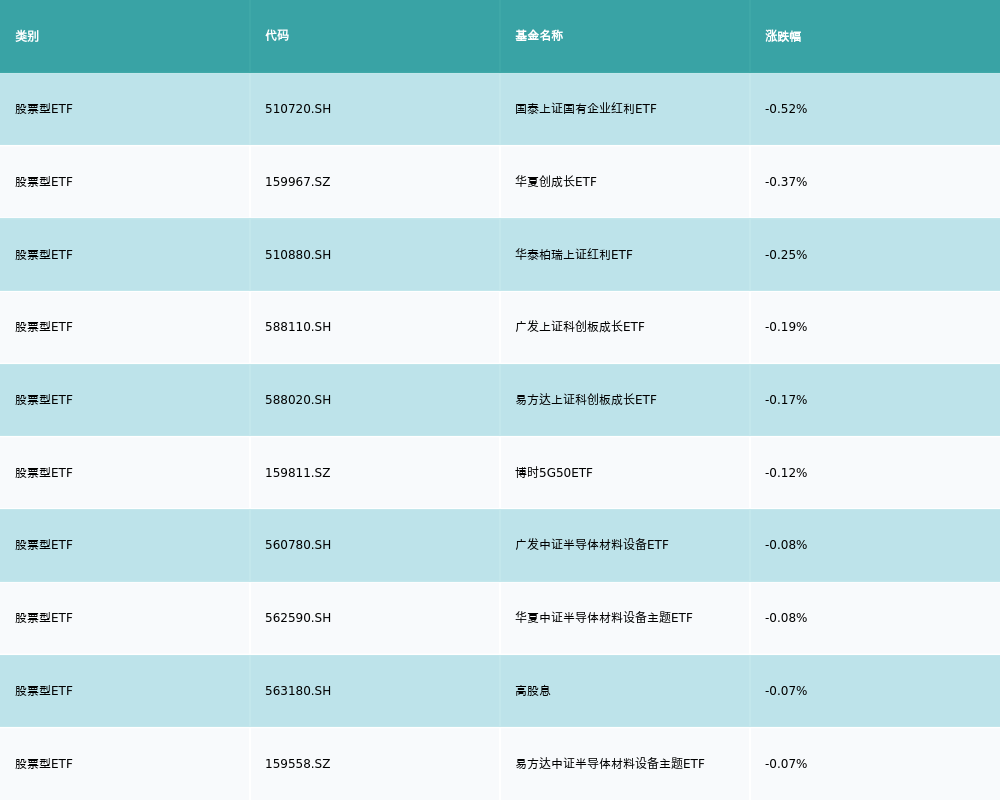Screen dimensions: 1000x800
Task: Select code 562590.SH
Action: [x=298, y=618]
